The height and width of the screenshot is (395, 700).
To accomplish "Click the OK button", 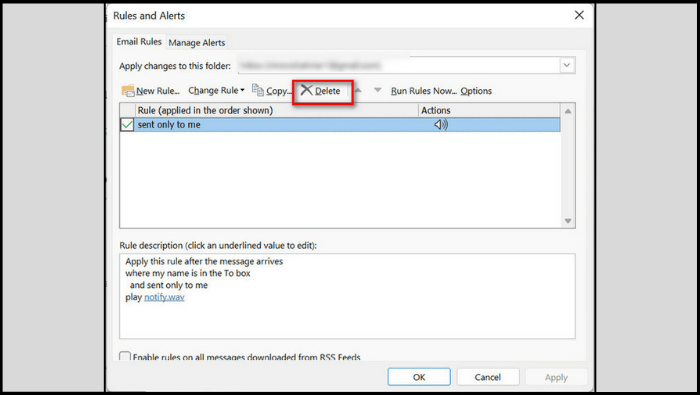I will 419,377.
